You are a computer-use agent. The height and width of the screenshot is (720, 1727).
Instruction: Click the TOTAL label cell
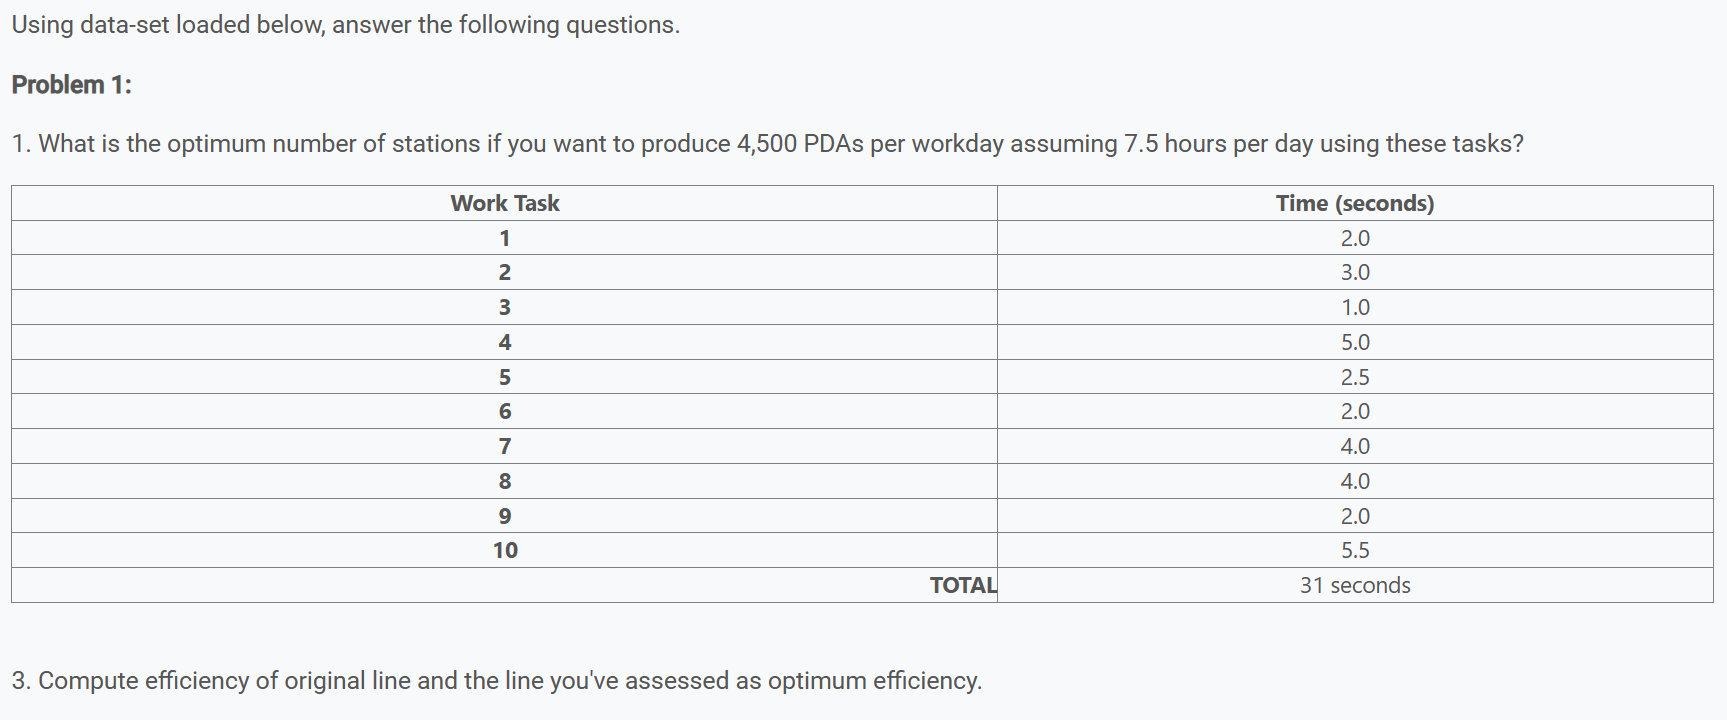(963, 585)
